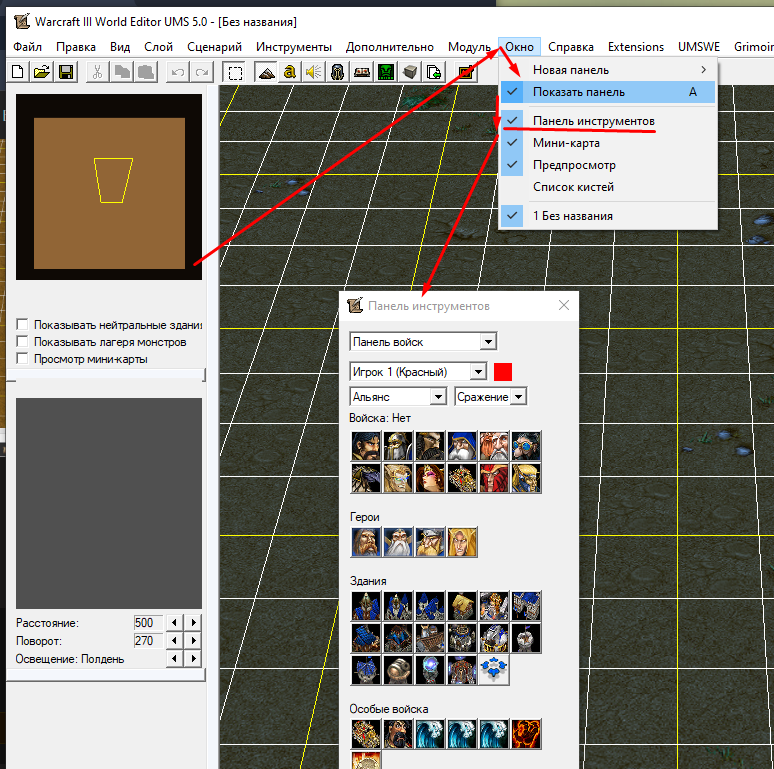Select the Town Hall building icon

pos(366,606)
